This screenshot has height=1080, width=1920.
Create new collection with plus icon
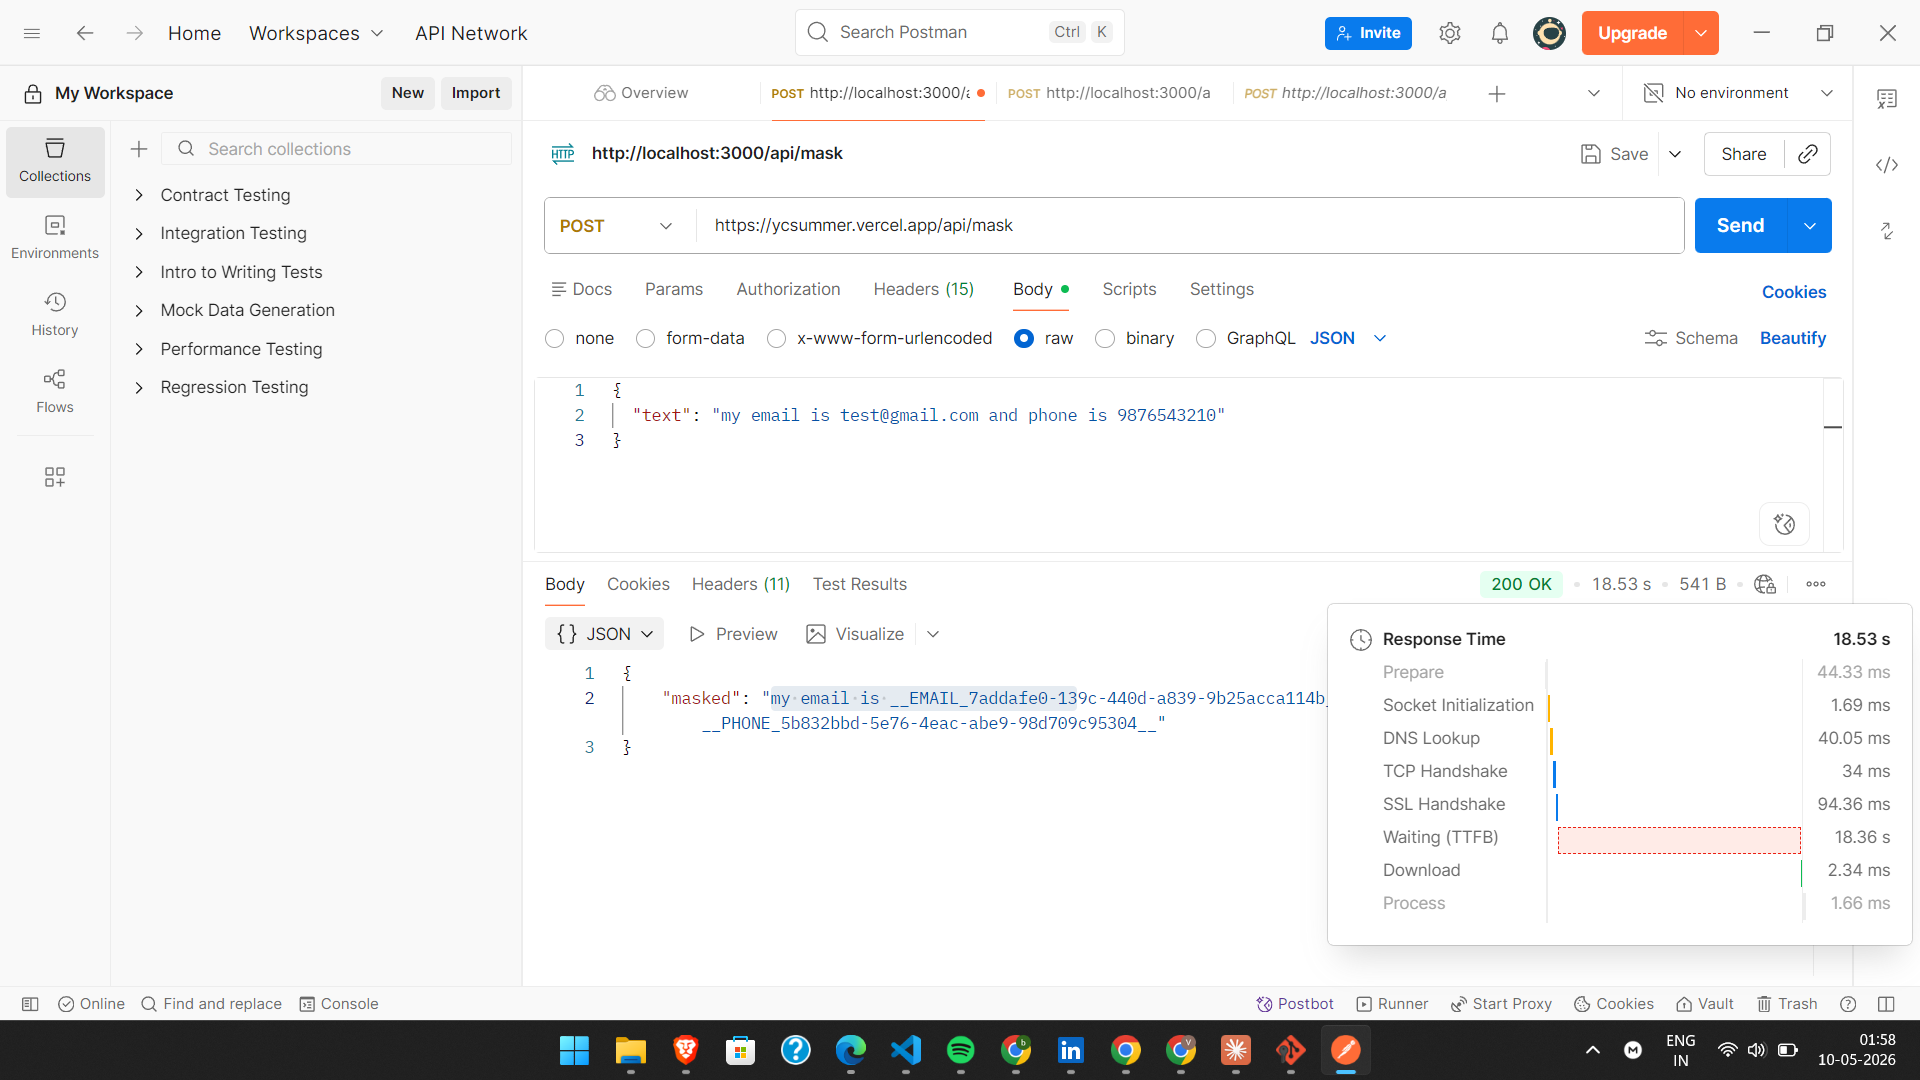tap(139, 149)
